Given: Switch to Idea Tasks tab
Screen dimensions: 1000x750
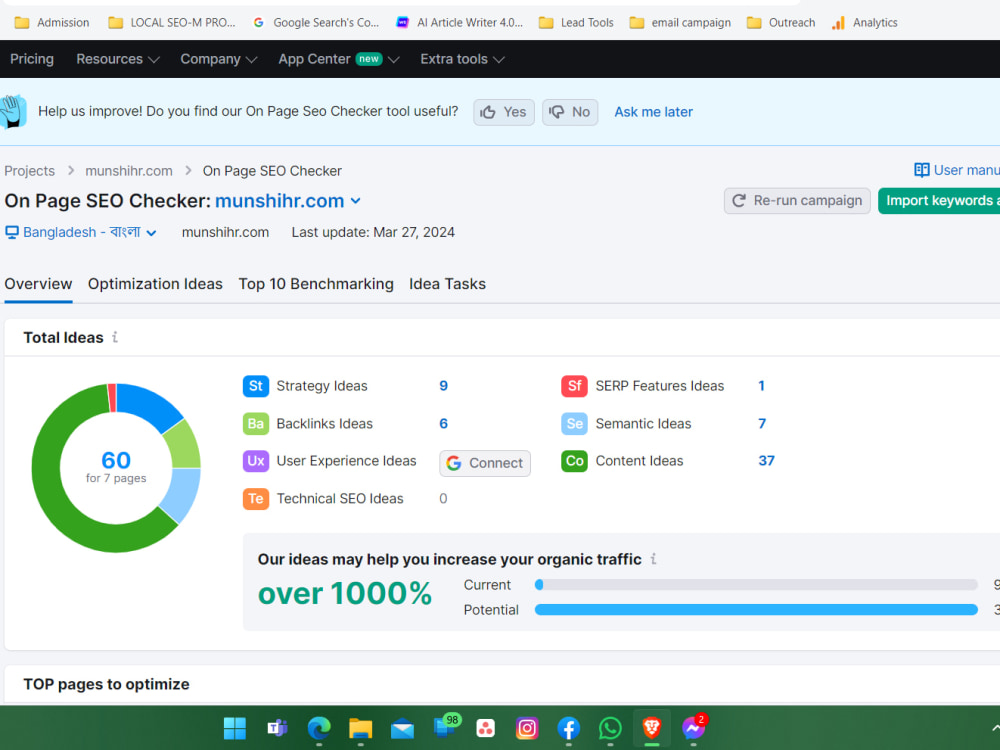Looking at the screenshot, I should point(447,284).
